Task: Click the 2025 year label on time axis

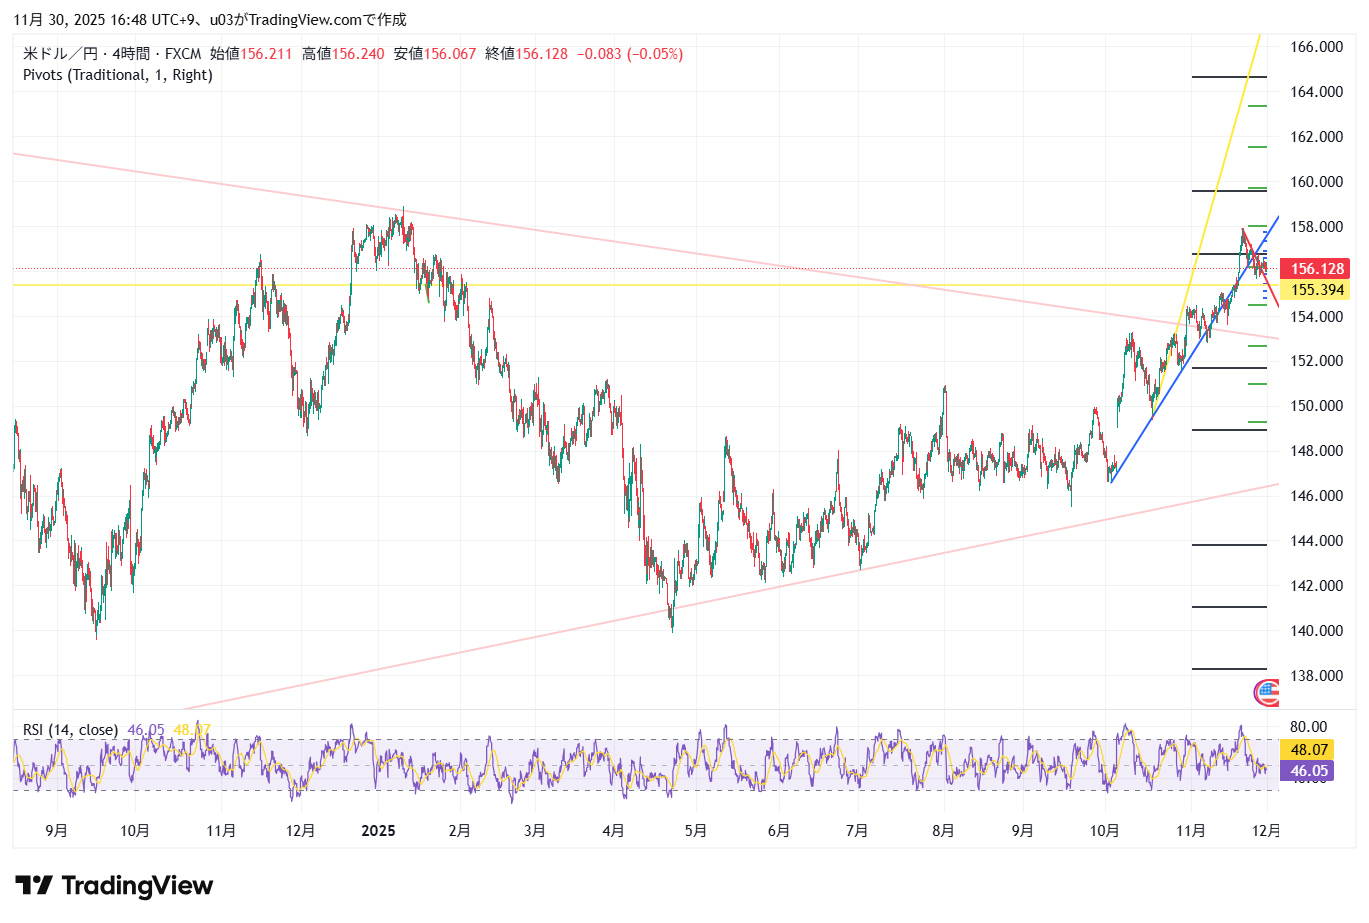Action: tap(378, 831)
